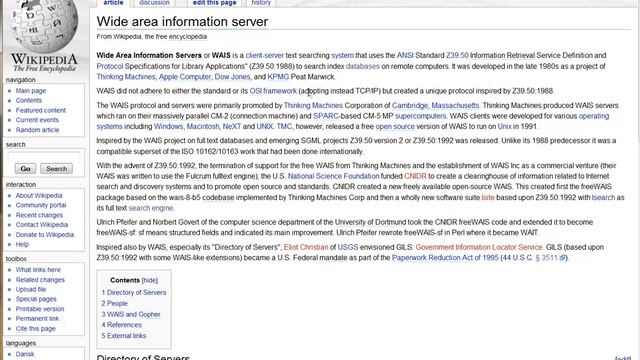Open the Isearch link

(x=603, y=198)
